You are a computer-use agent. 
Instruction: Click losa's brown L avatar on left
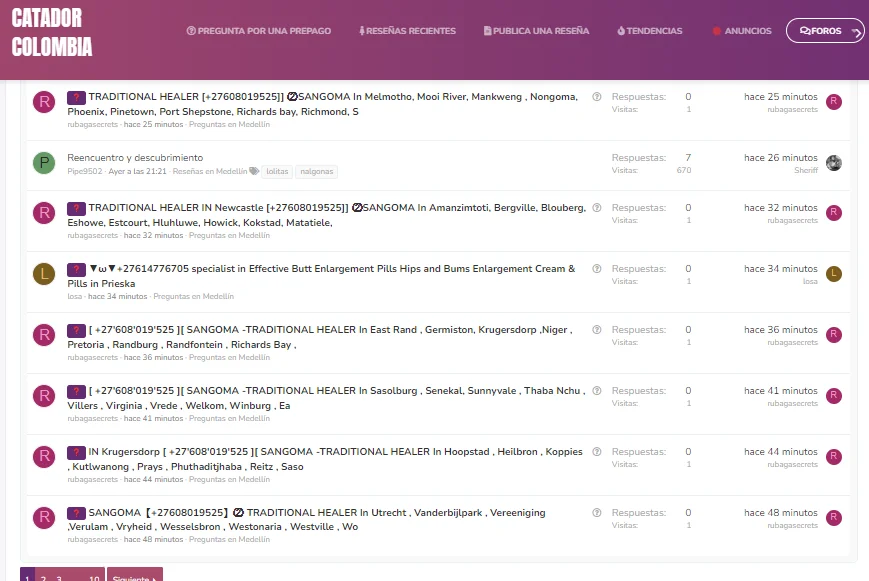click(x=44, y=274)
